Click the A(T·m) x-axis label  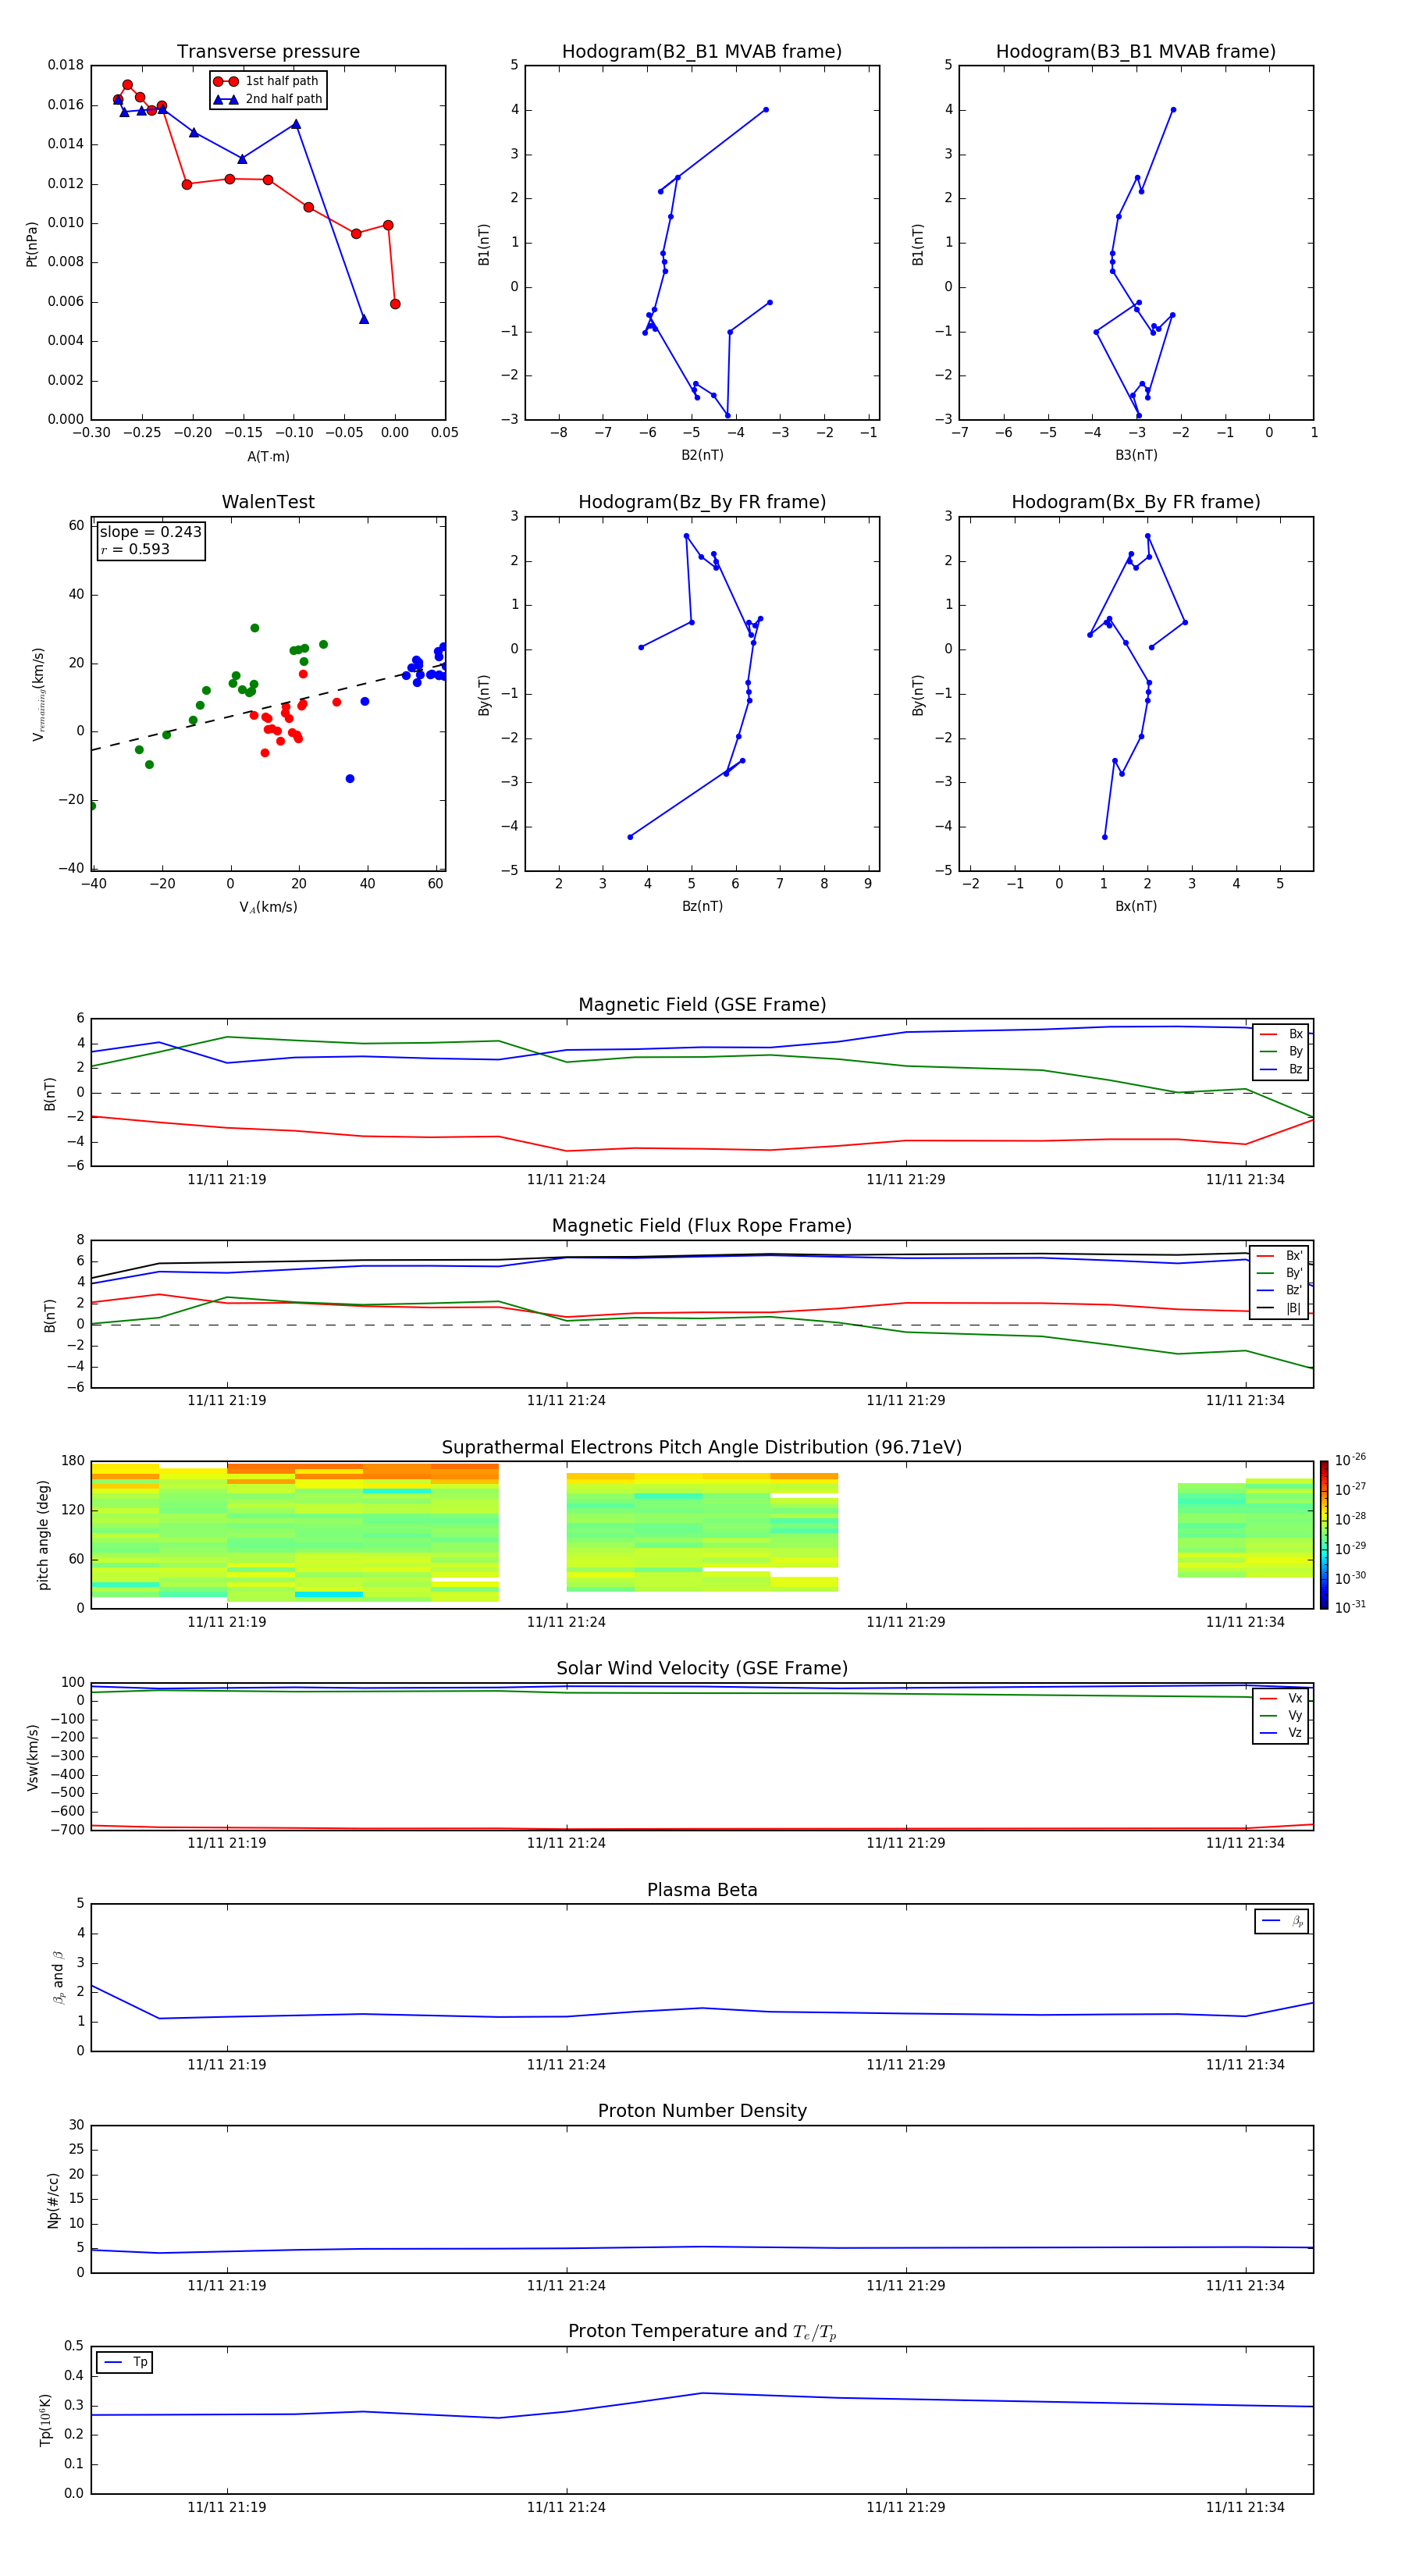(268, 456)
